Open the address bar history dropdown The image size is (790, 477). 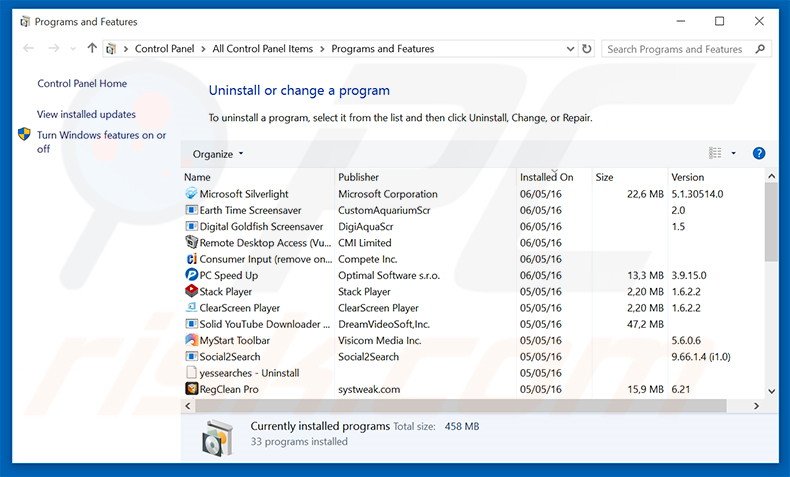pos(570,49)
